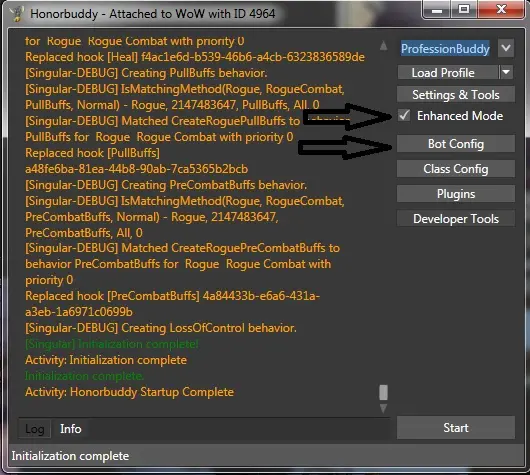Click the Honorbuddy app icon in title bar
The height and width of the screenshot is (475, 530).
[16, 14]
